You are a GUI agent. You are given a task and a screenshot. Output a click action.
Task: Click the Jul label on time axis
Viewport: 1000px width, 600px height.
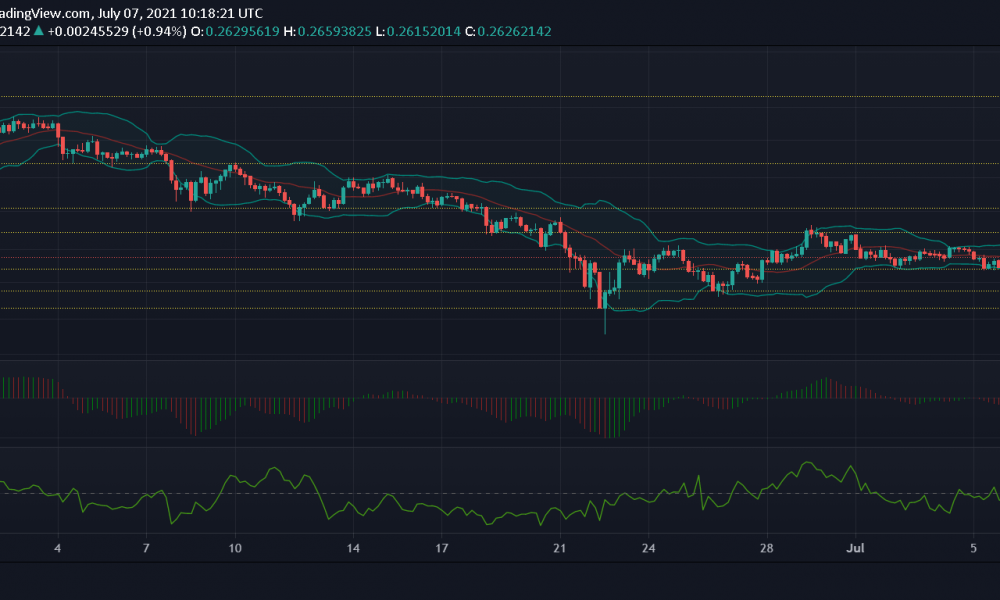coord(855,548)
